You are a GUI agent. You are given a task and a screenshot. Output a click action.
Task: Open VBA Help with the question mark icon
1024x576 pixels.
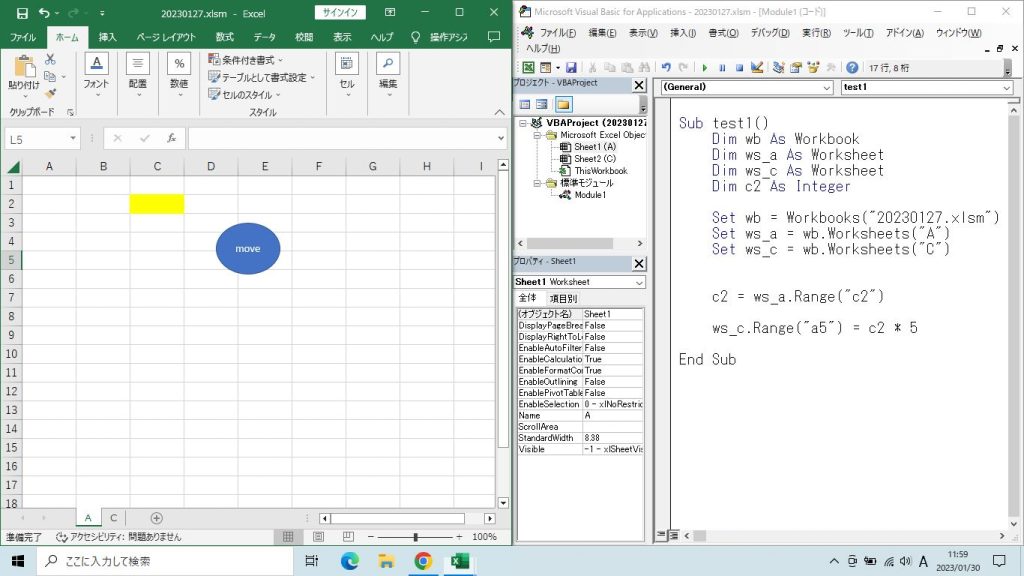click(852, 68)
